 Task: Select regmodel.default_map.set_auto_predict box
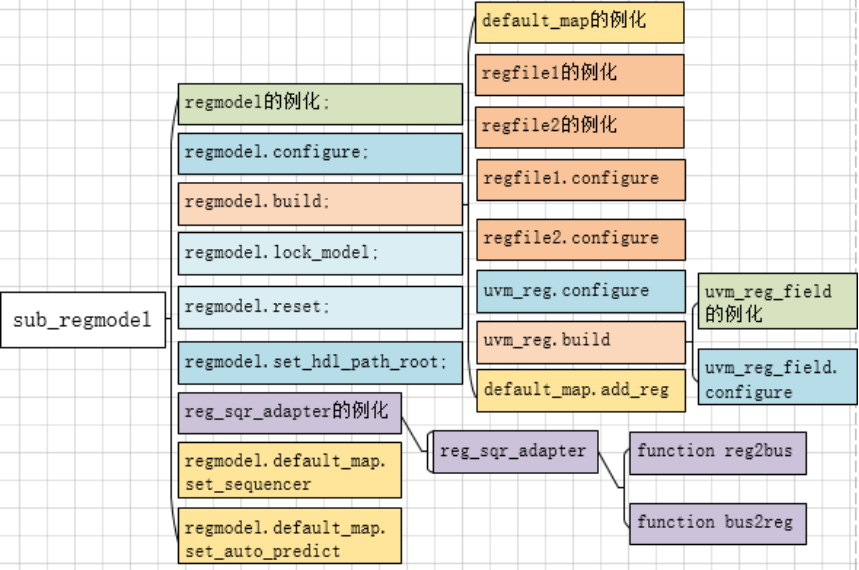coord(290,535)
